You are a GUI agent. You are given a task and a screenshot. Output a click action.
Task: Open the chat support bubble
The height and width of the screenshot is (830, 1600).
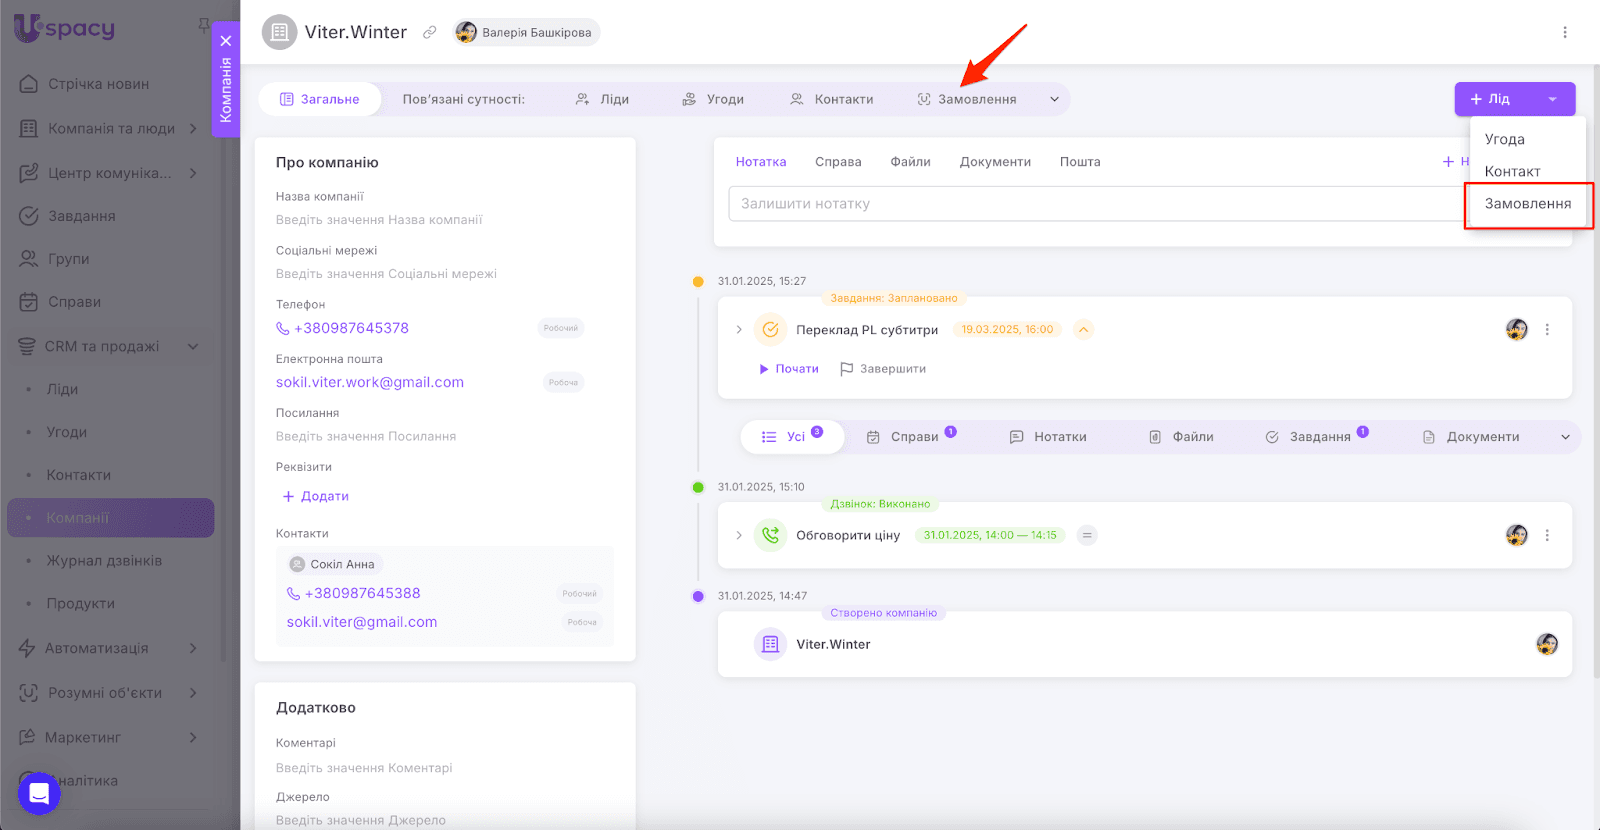click(39, 794)
